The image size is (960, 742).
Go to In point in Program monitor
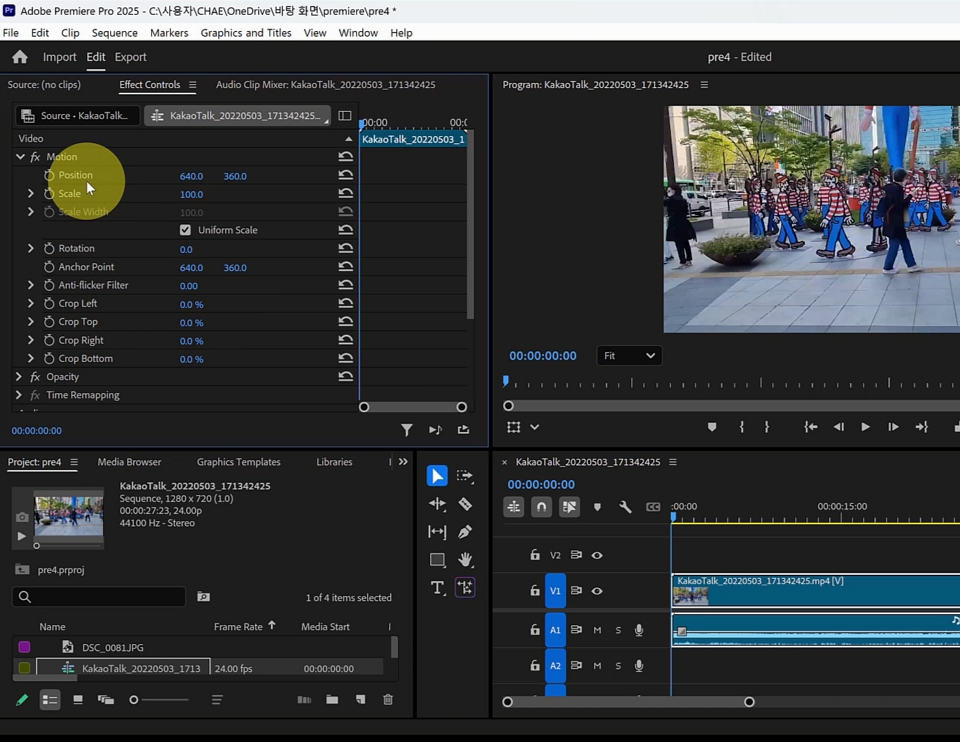[810, 427]
